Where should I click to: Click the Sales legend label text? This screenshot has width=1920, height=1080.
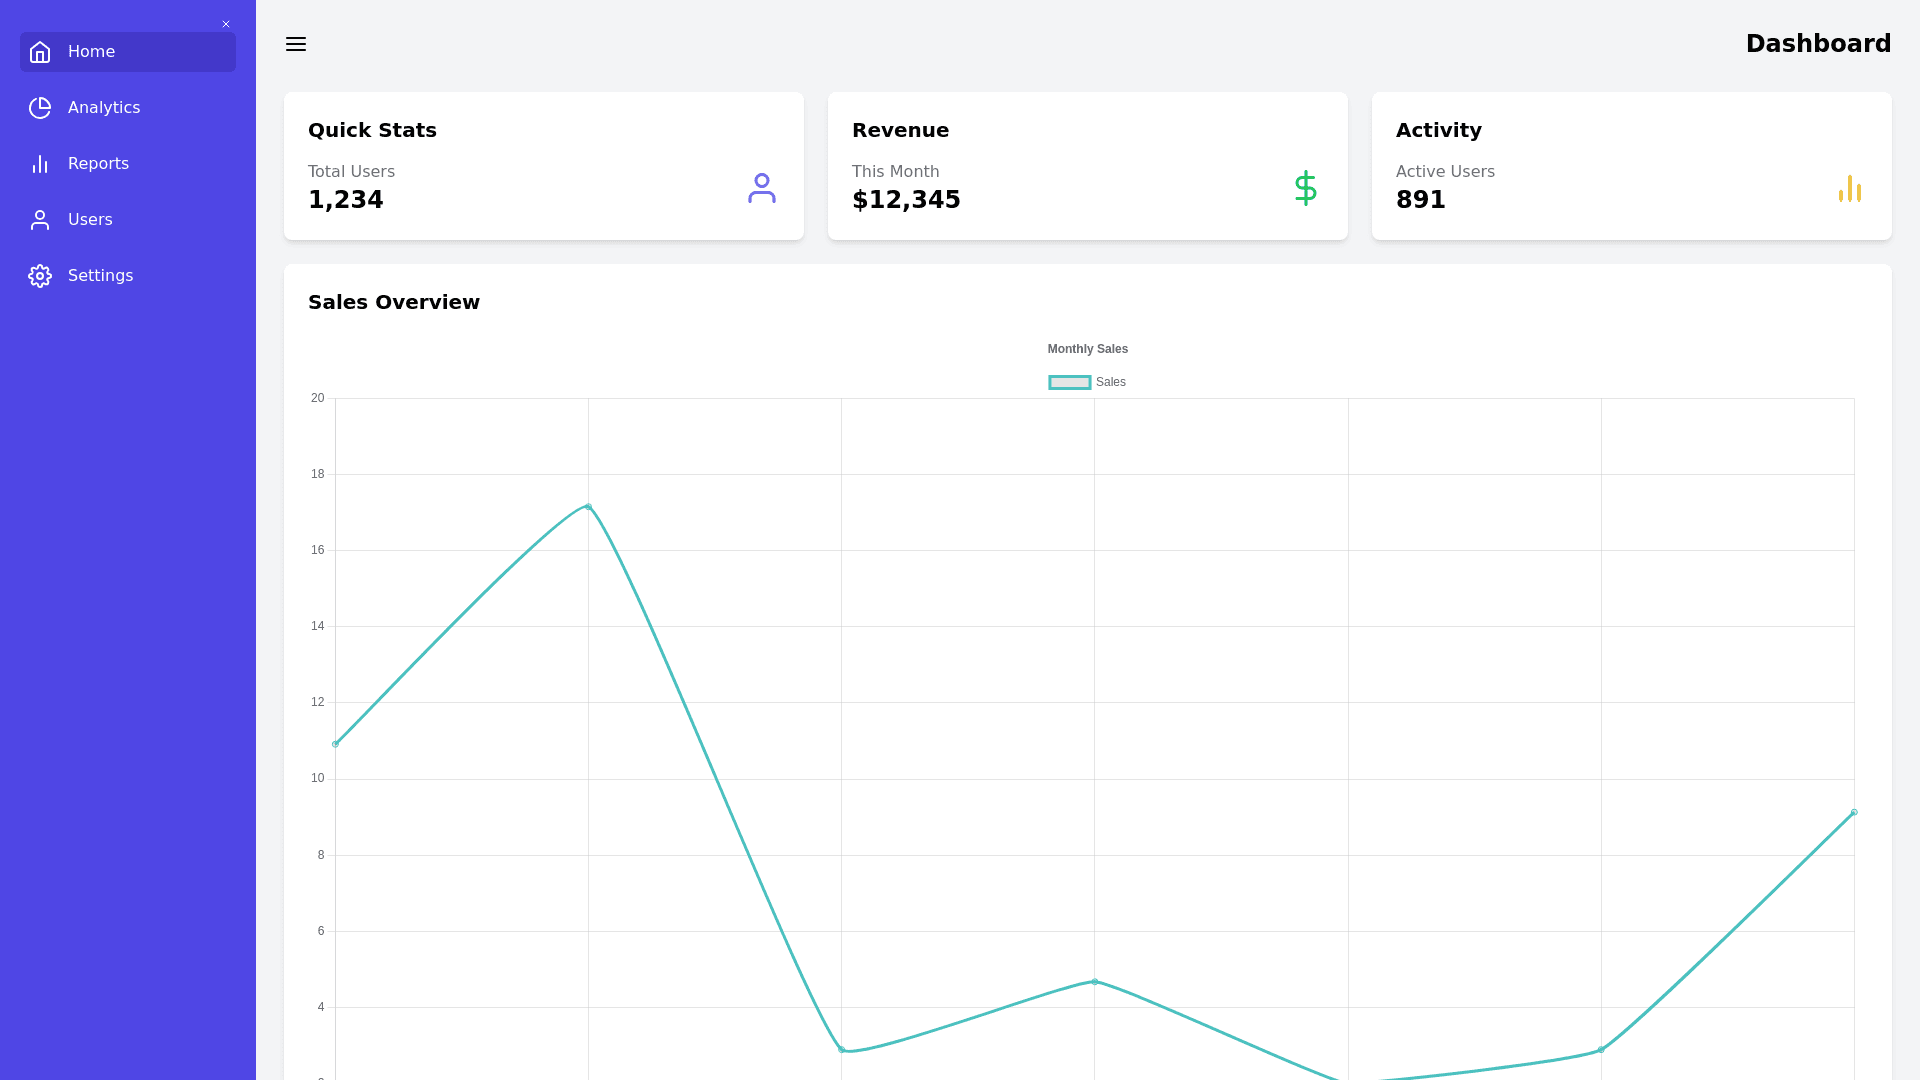click(1110, 382)
